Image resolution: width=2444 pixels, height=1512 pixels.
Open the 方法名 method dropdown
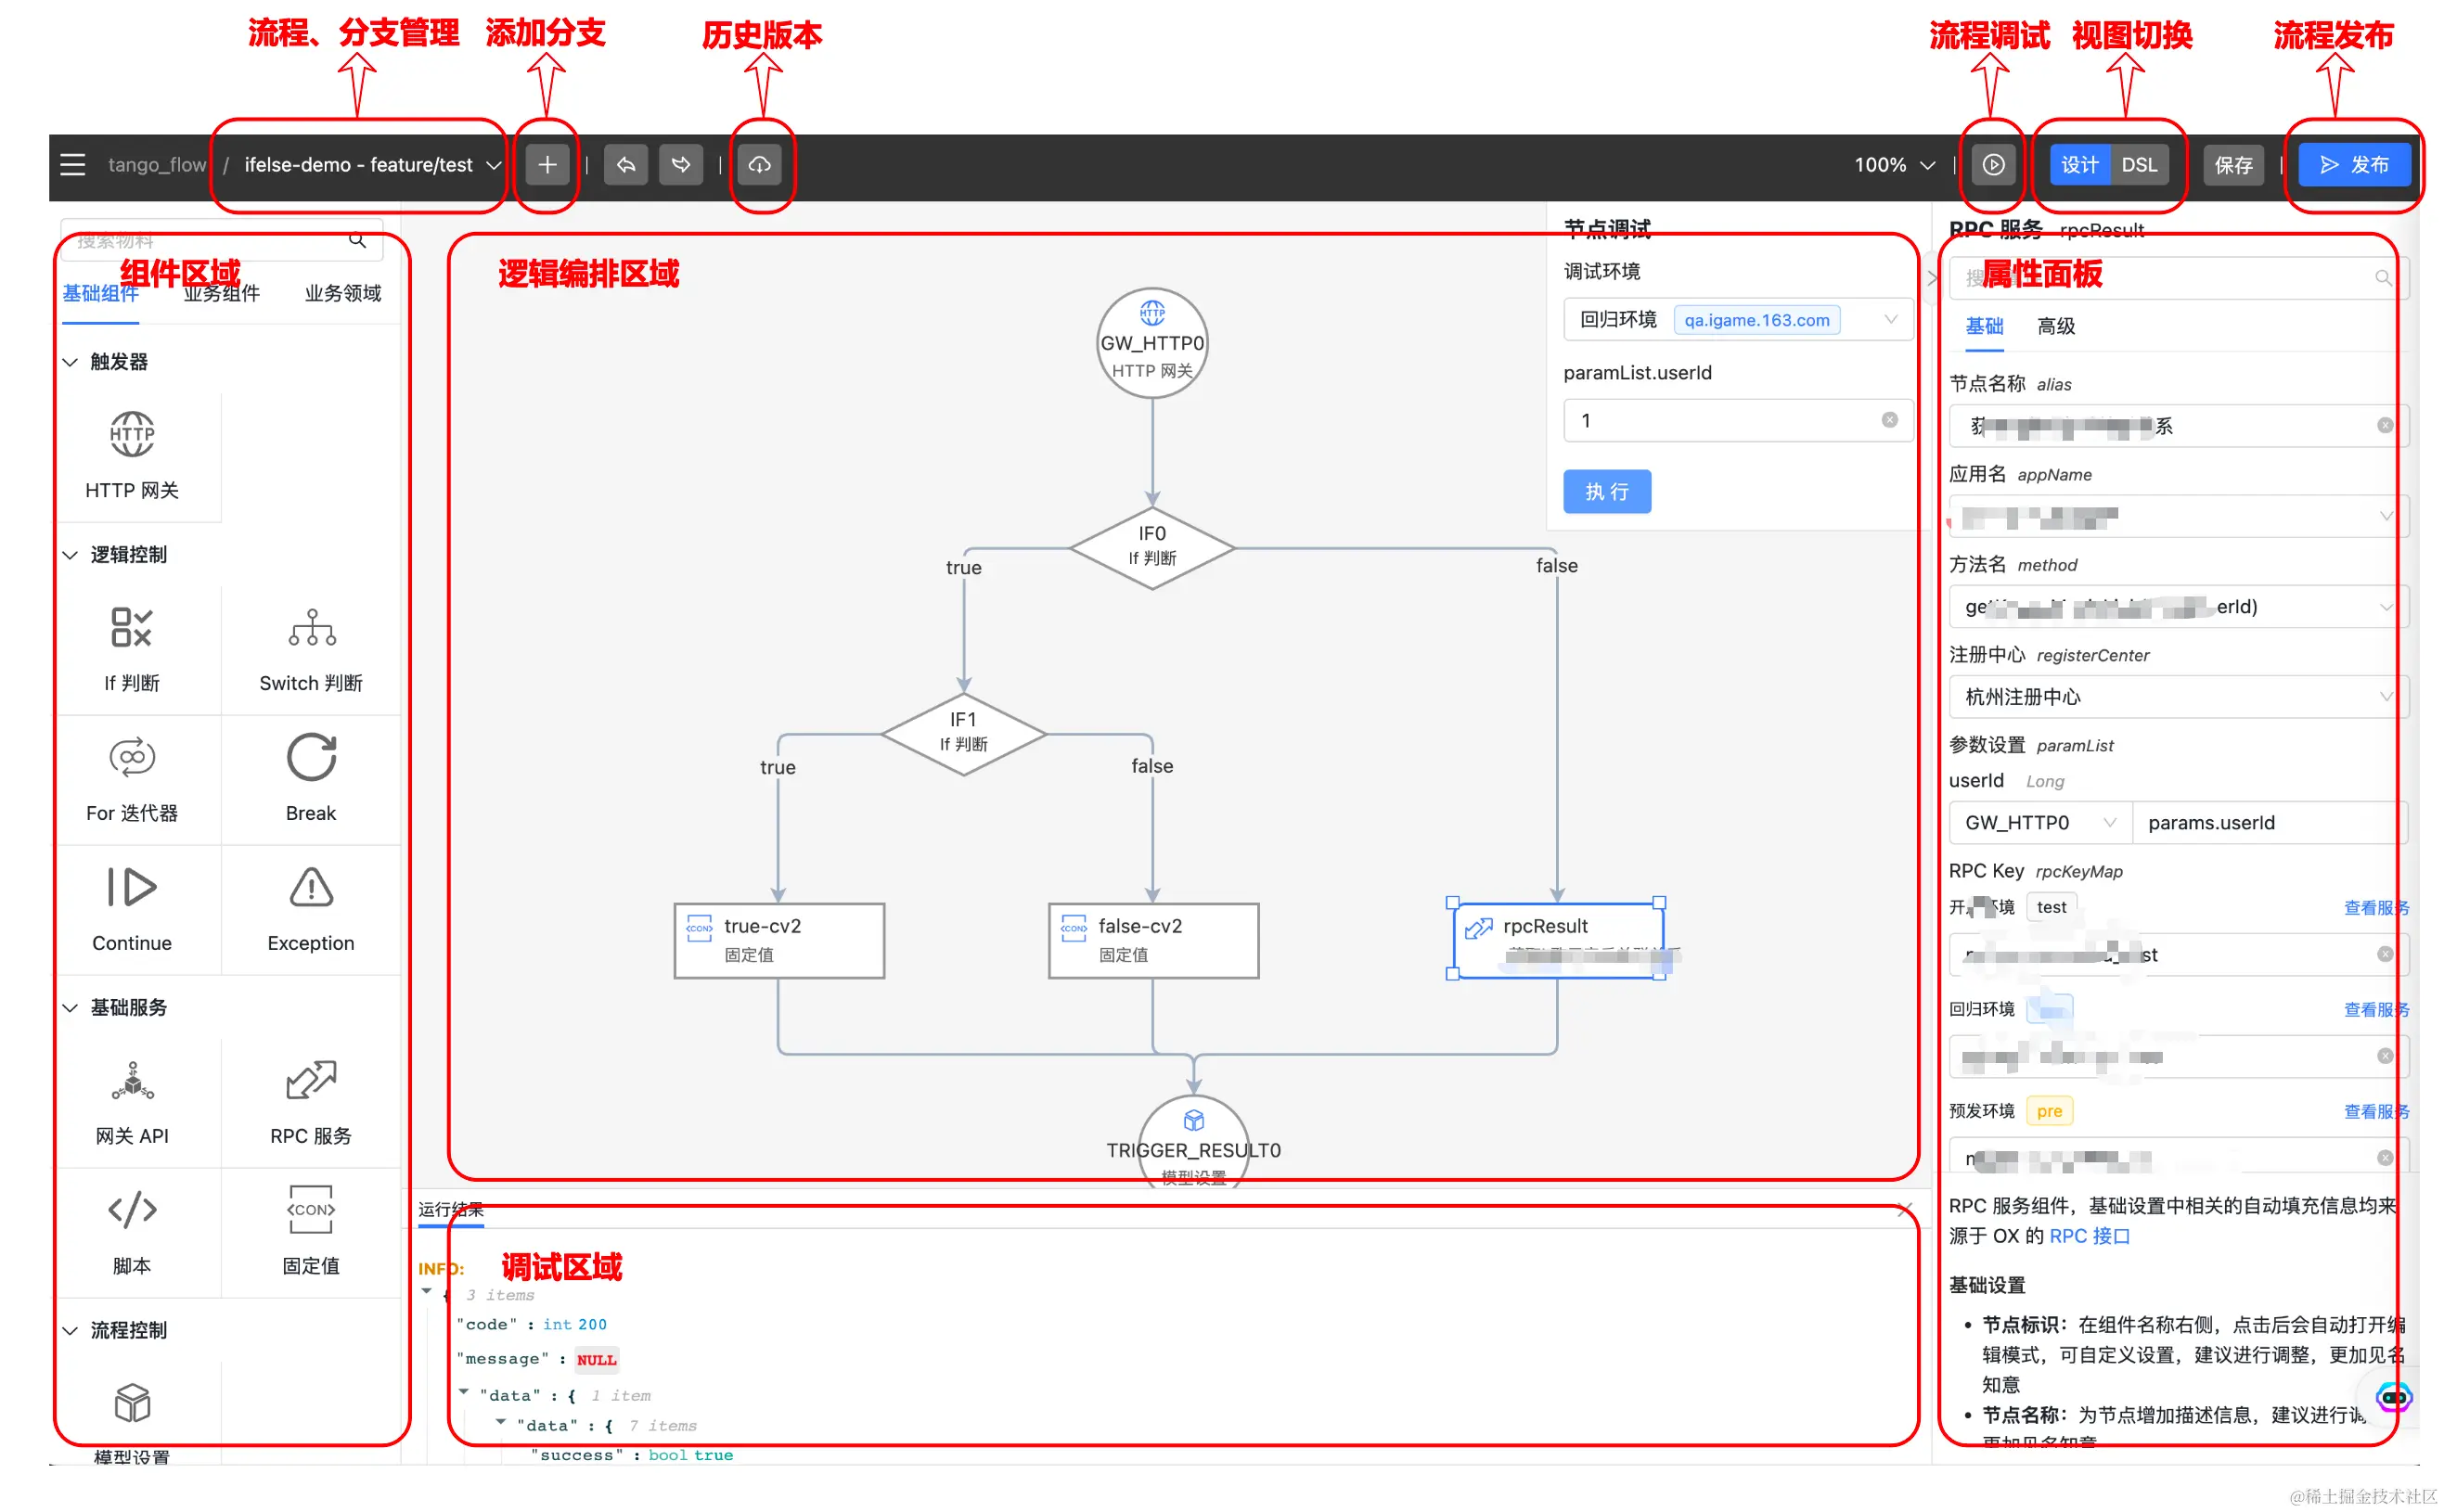click(2178, 606)
